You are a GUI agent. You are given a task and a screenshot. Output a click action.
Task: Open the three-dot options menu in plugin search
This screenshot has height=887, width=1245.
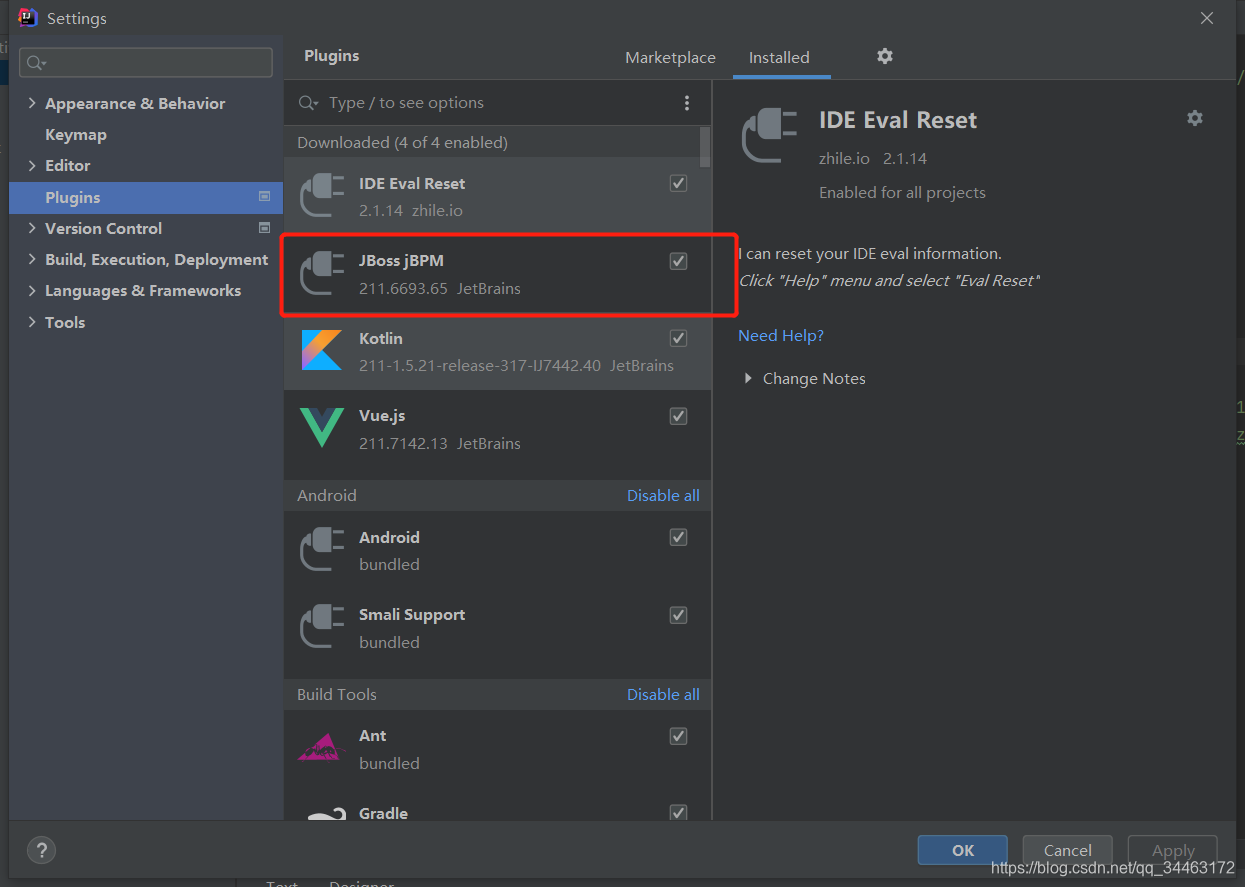click(x=687, y=103)
